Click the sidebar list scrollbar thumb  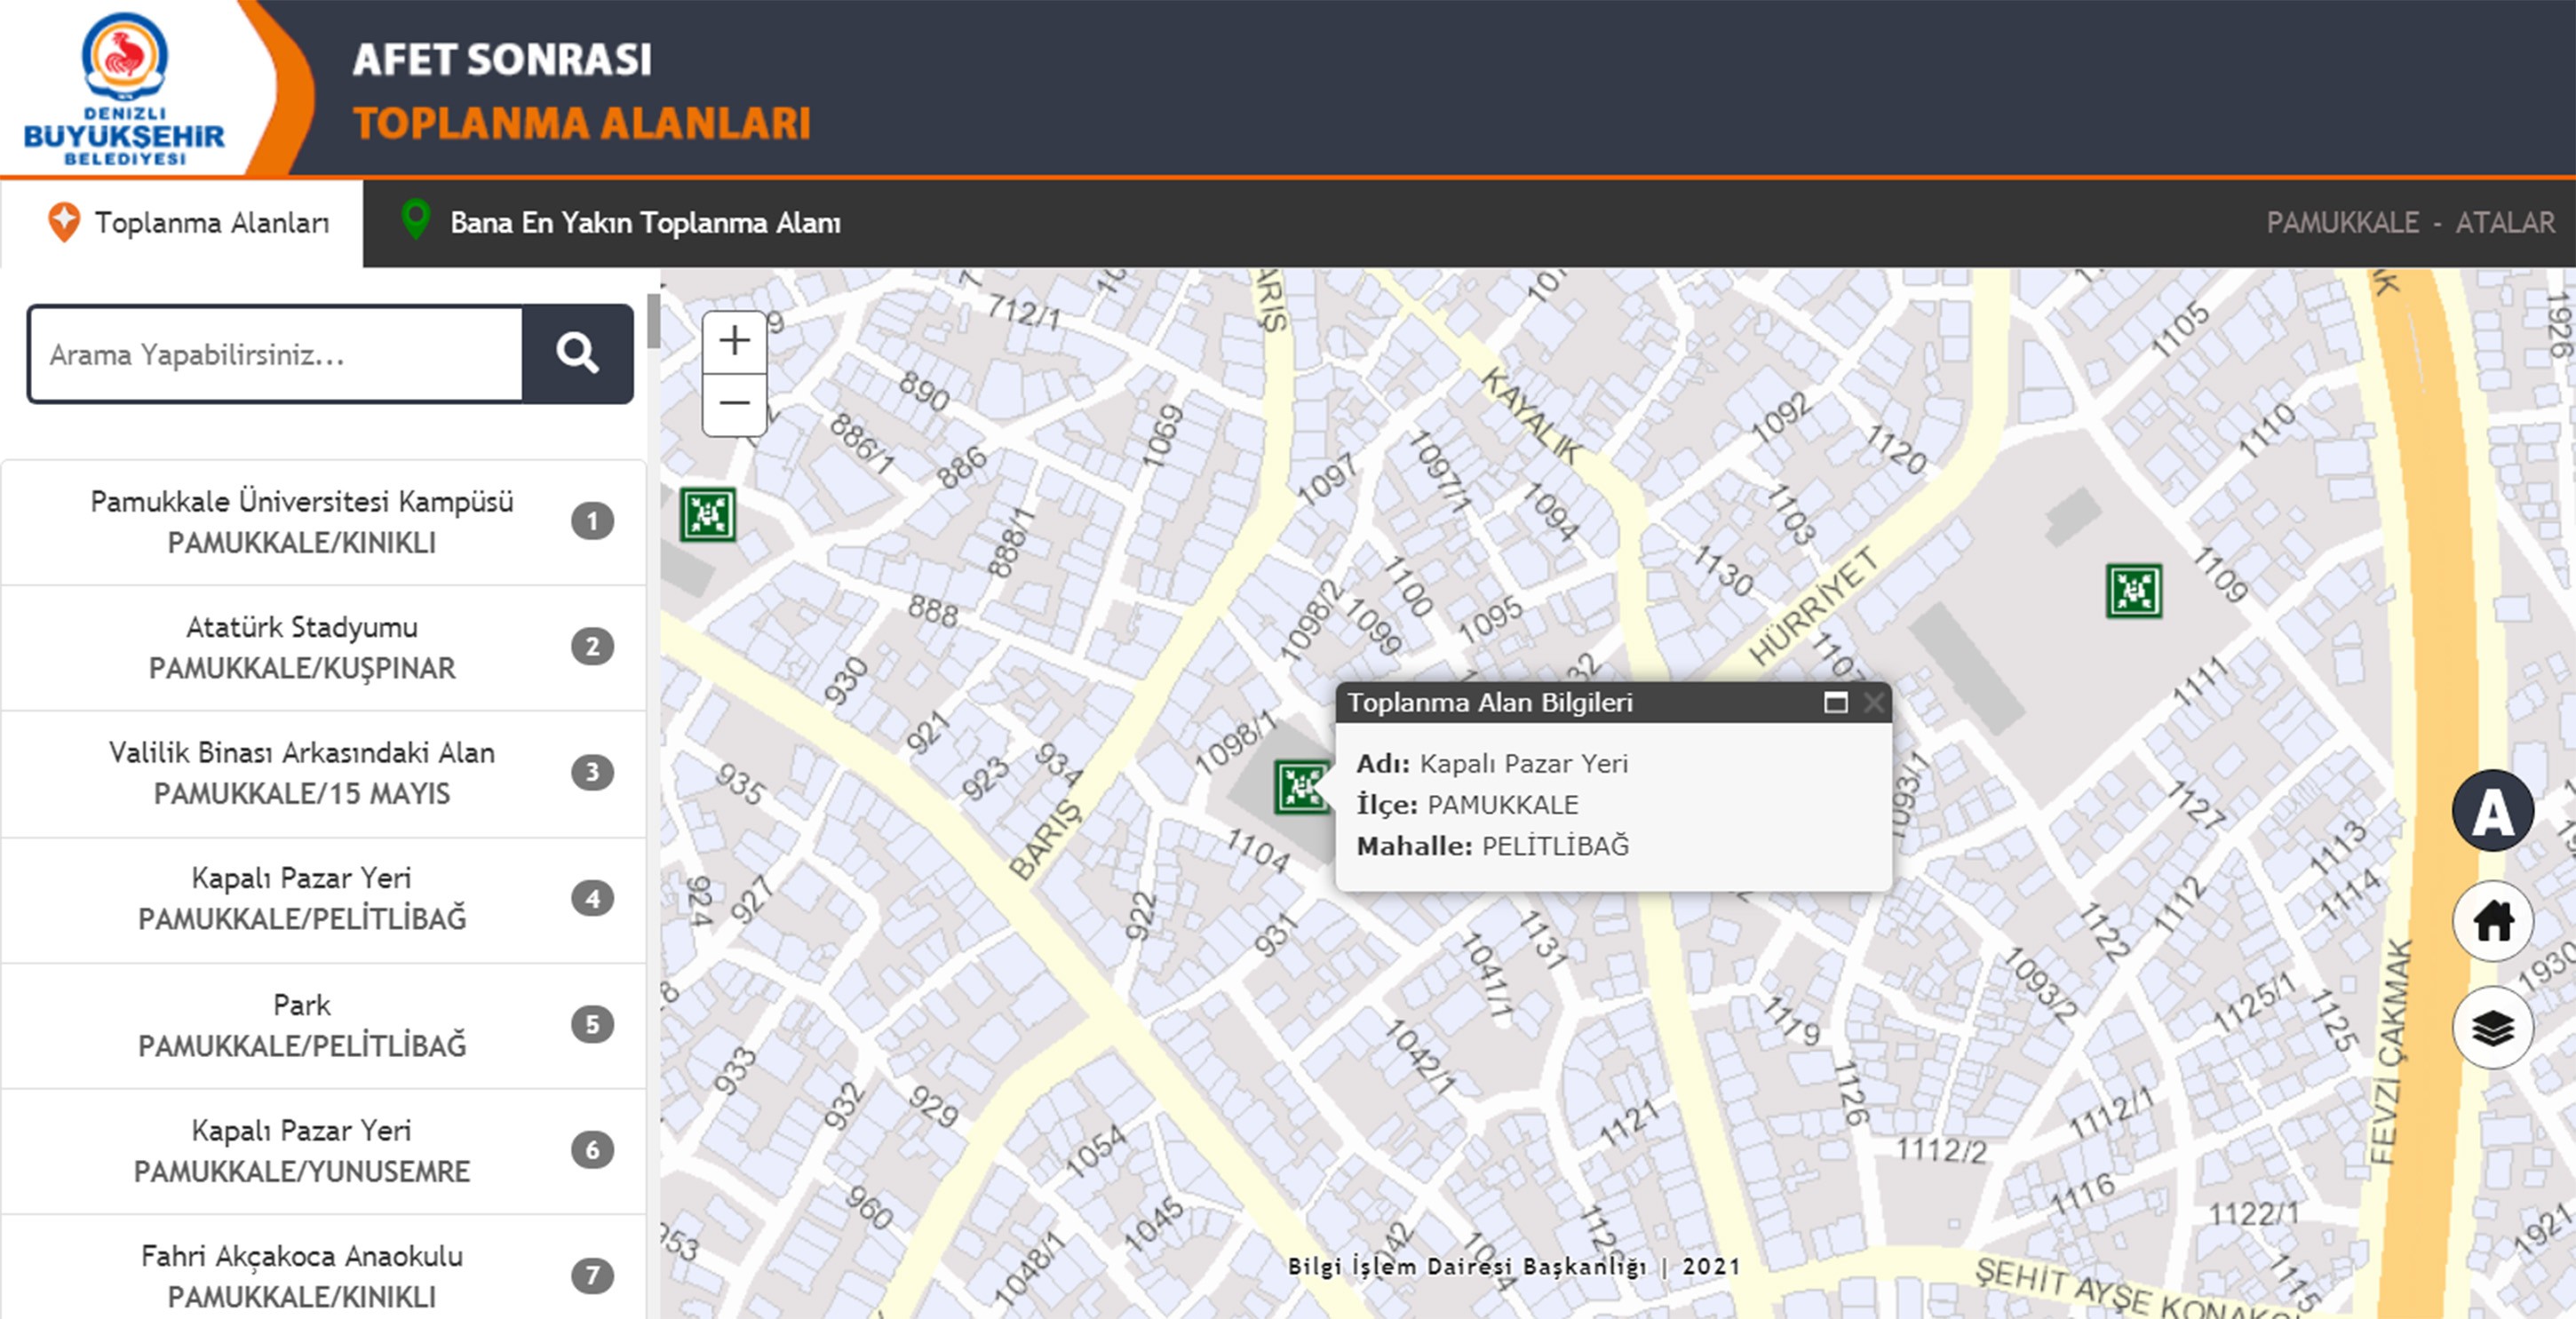pyautogui.click(x=653, y=321)
